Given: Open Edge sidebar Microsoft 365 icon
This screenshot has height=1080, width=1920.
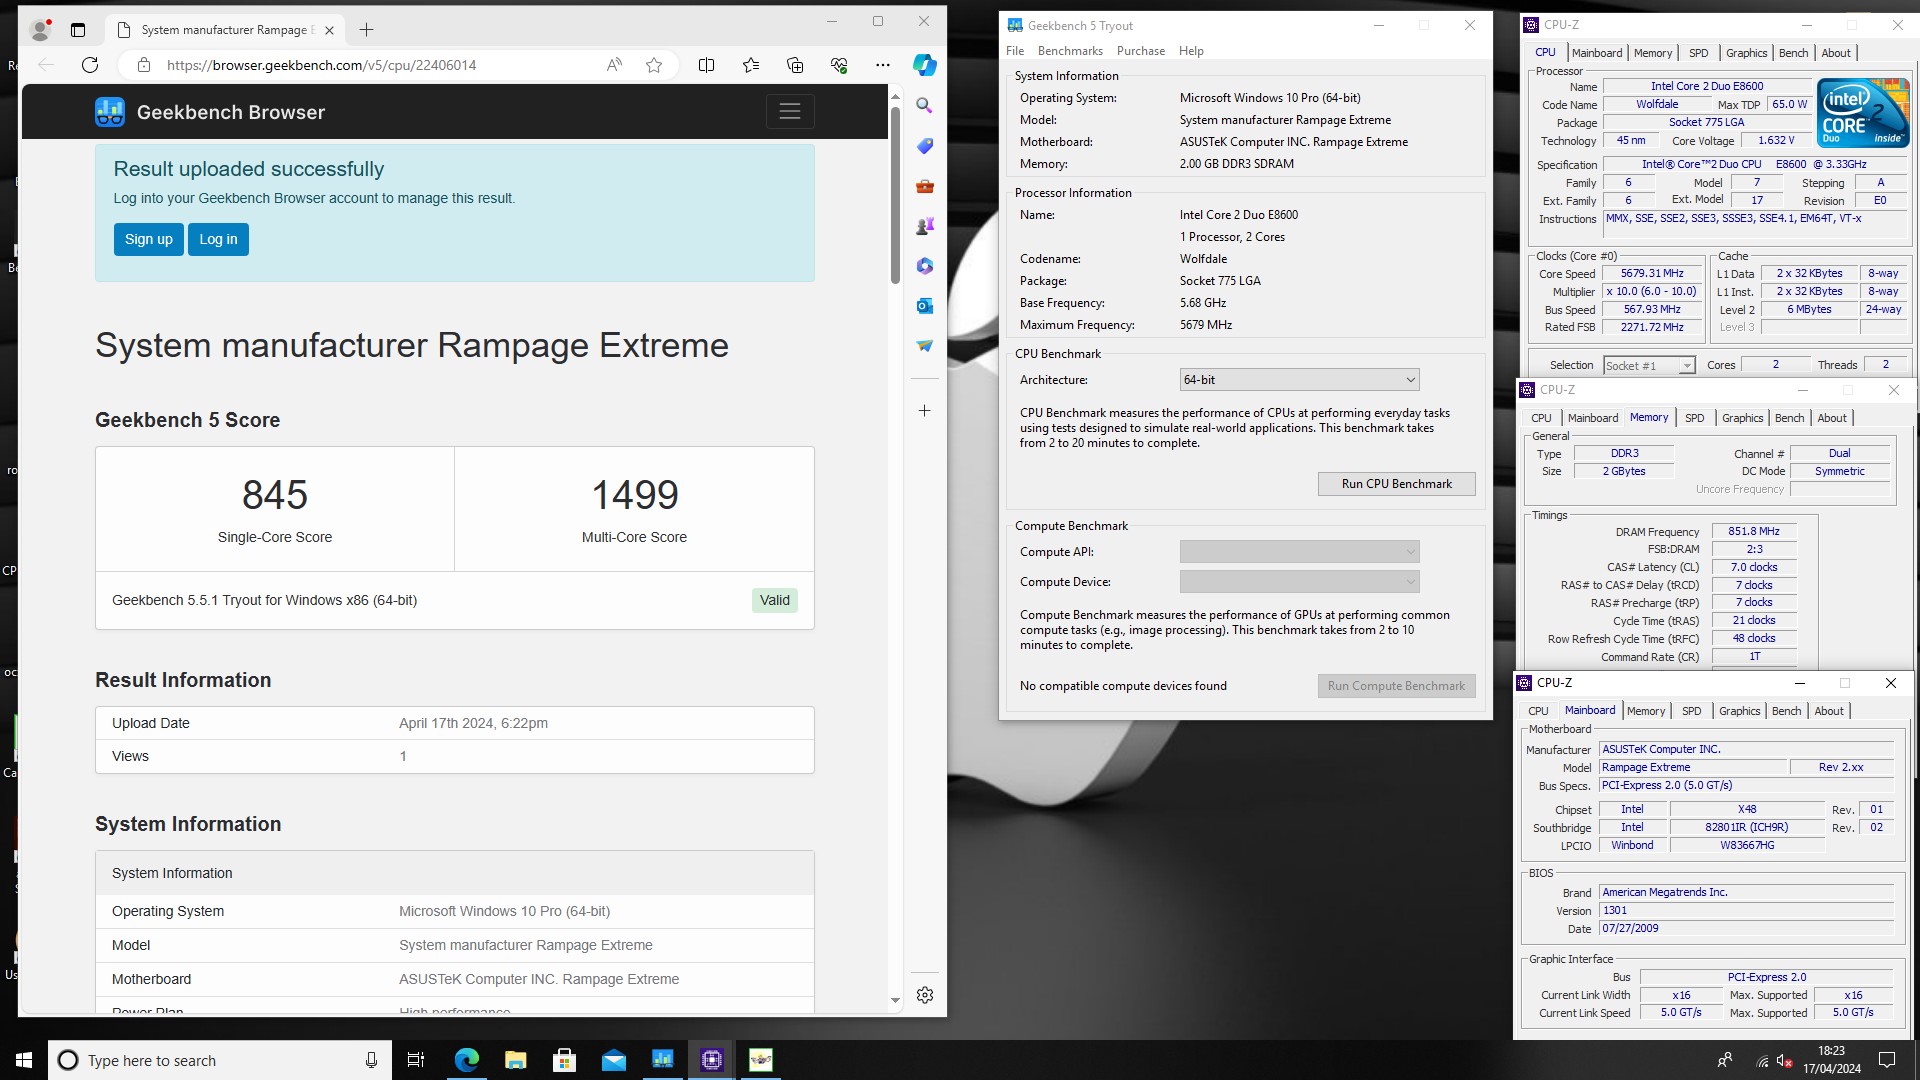Looking at the screenshot, I should tap(925, 266).
